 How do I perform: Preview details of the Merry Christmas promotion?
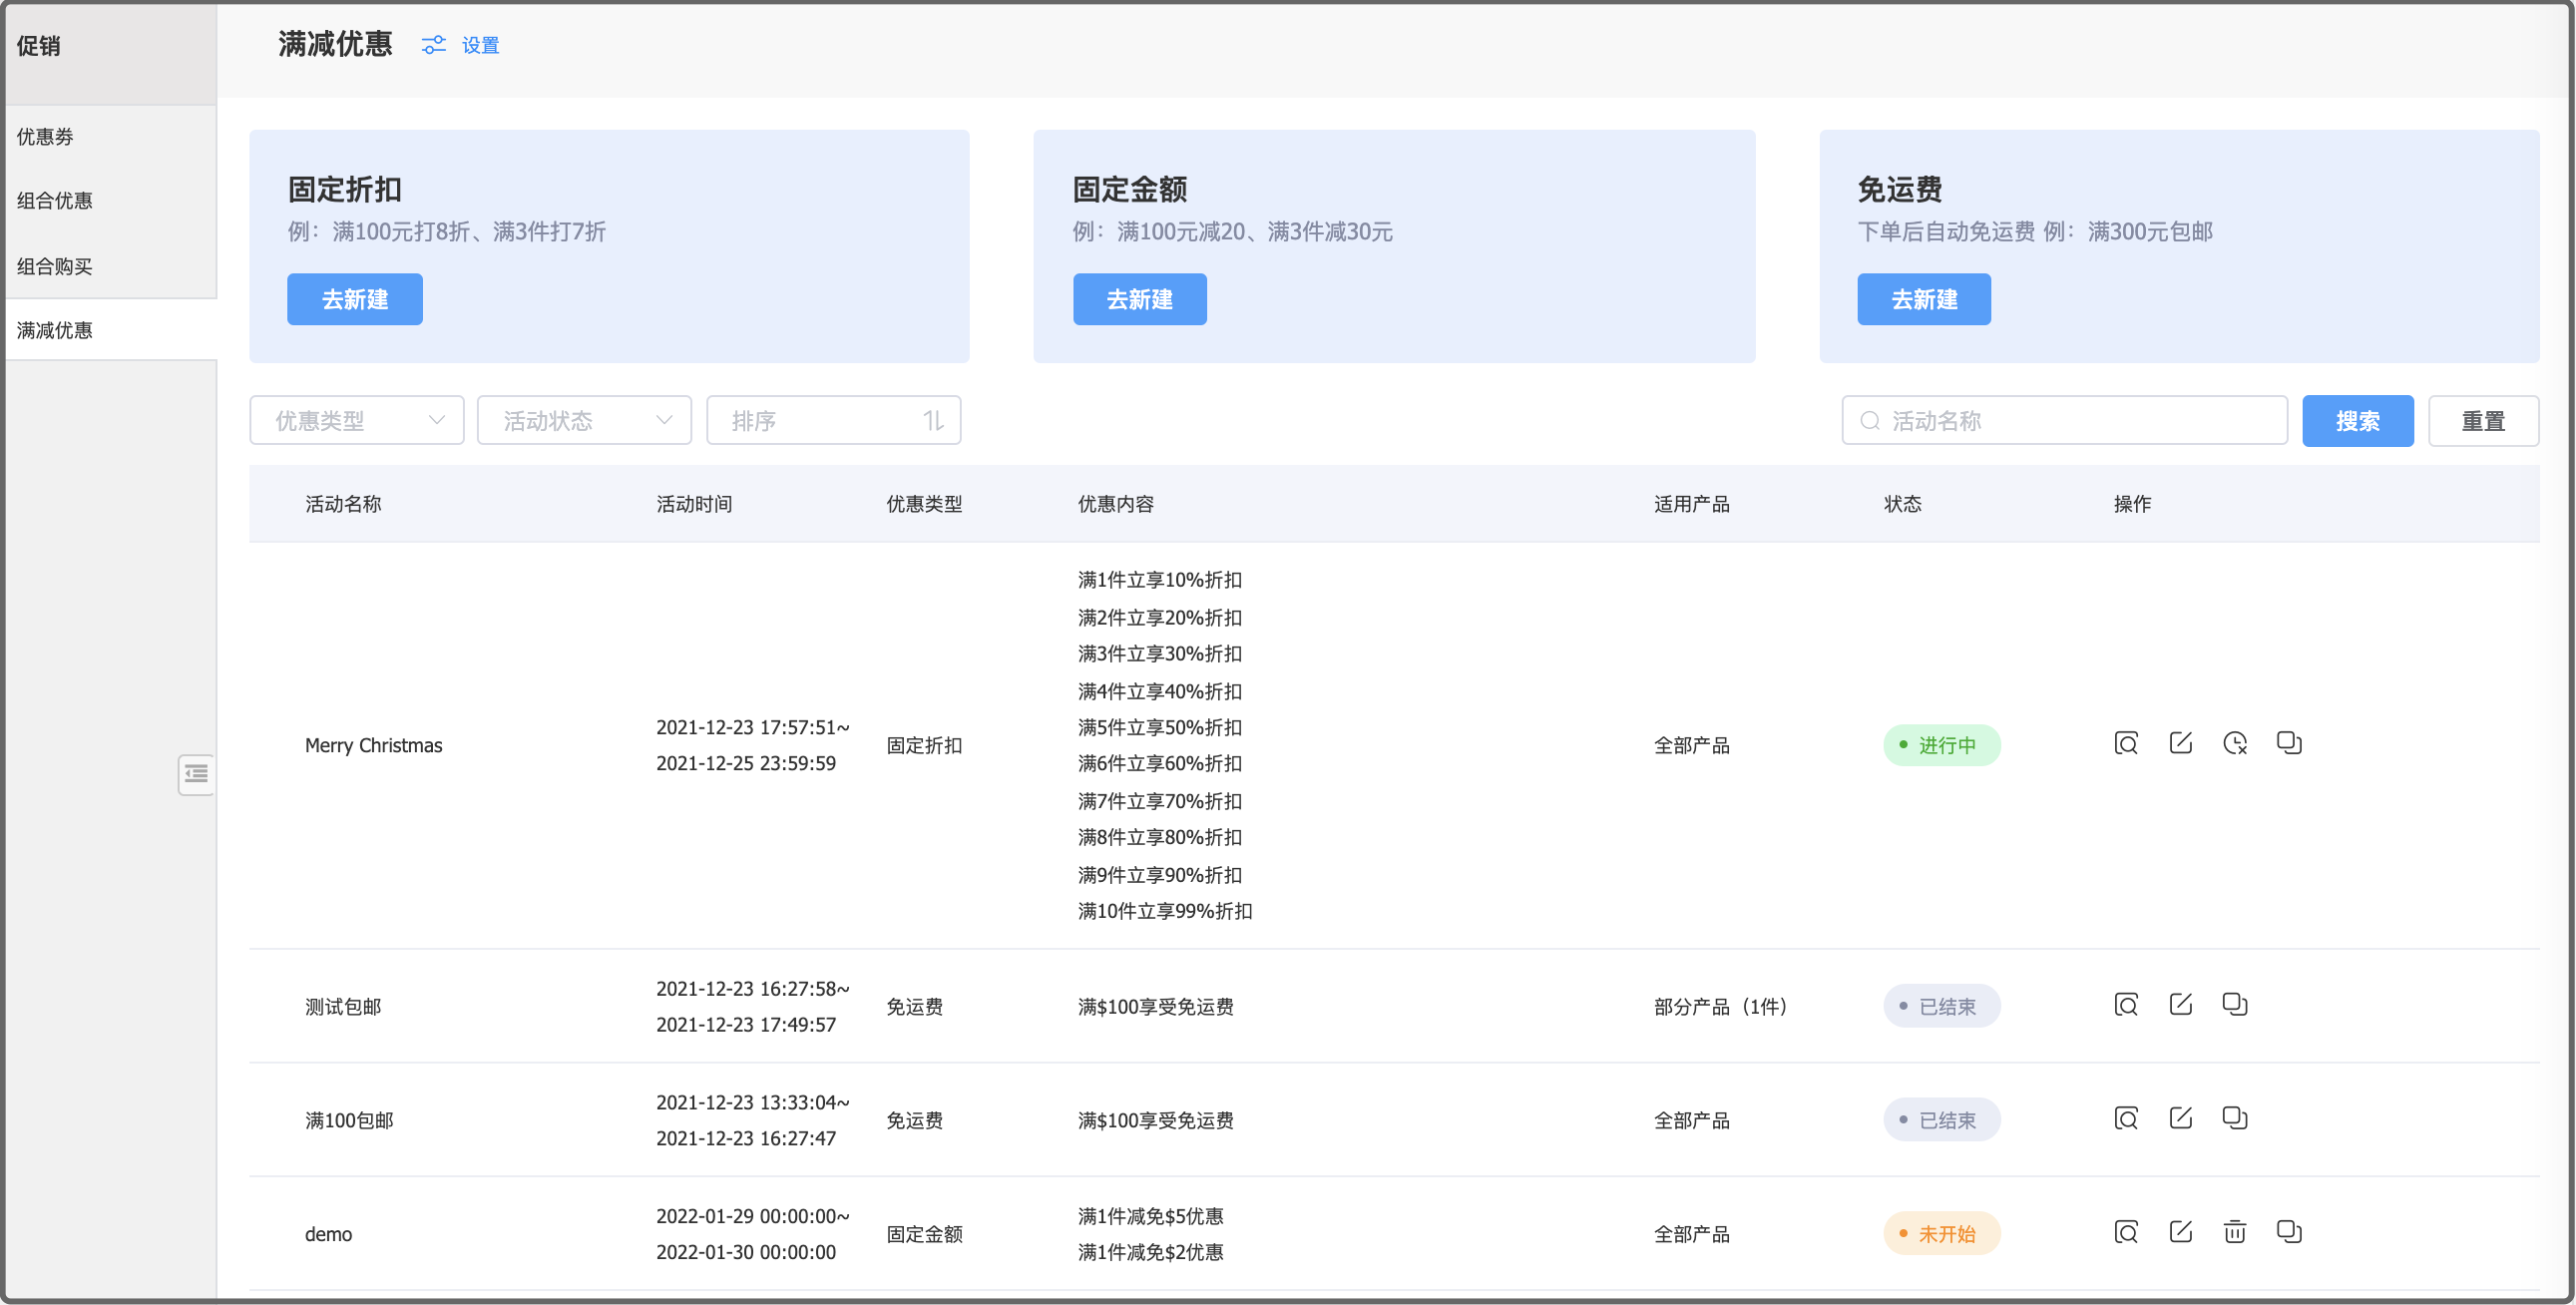pos(2126,743)
